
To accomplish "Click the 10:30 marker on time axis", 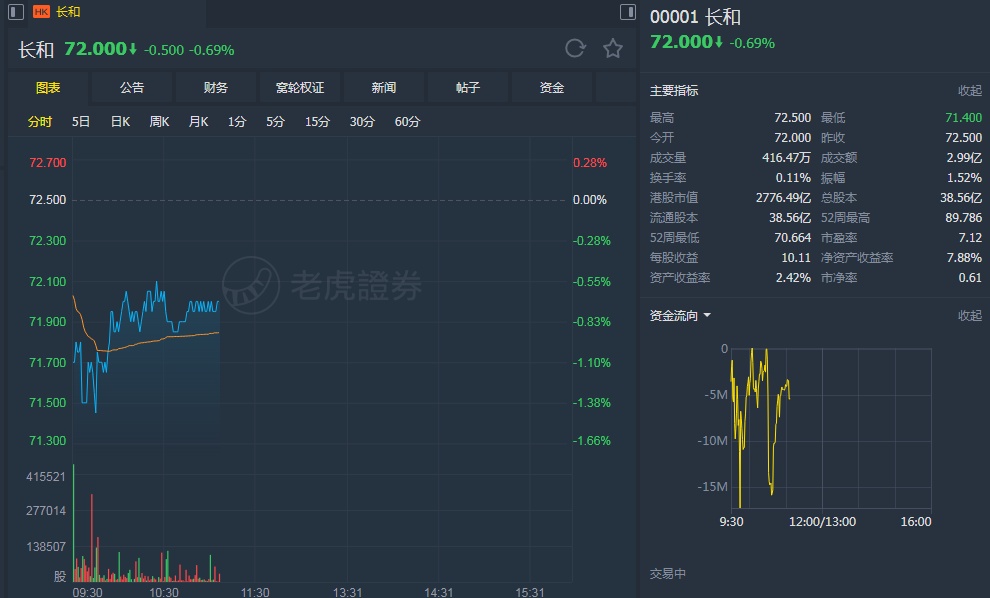I will coord(164,592).
